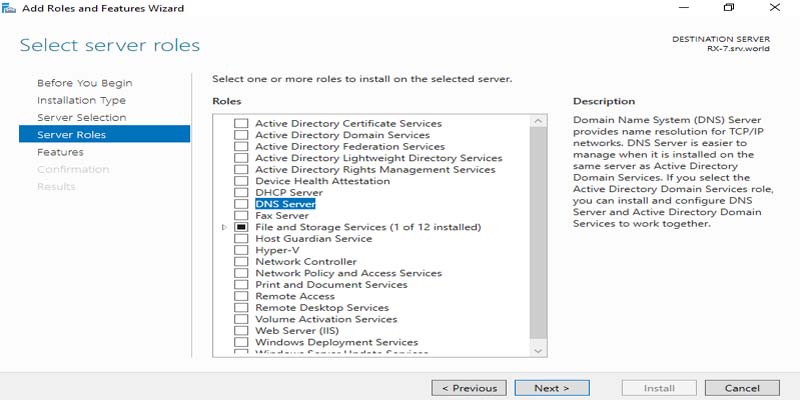Tick Network Policy and Access Services checkbox

(x=241, y=273)
